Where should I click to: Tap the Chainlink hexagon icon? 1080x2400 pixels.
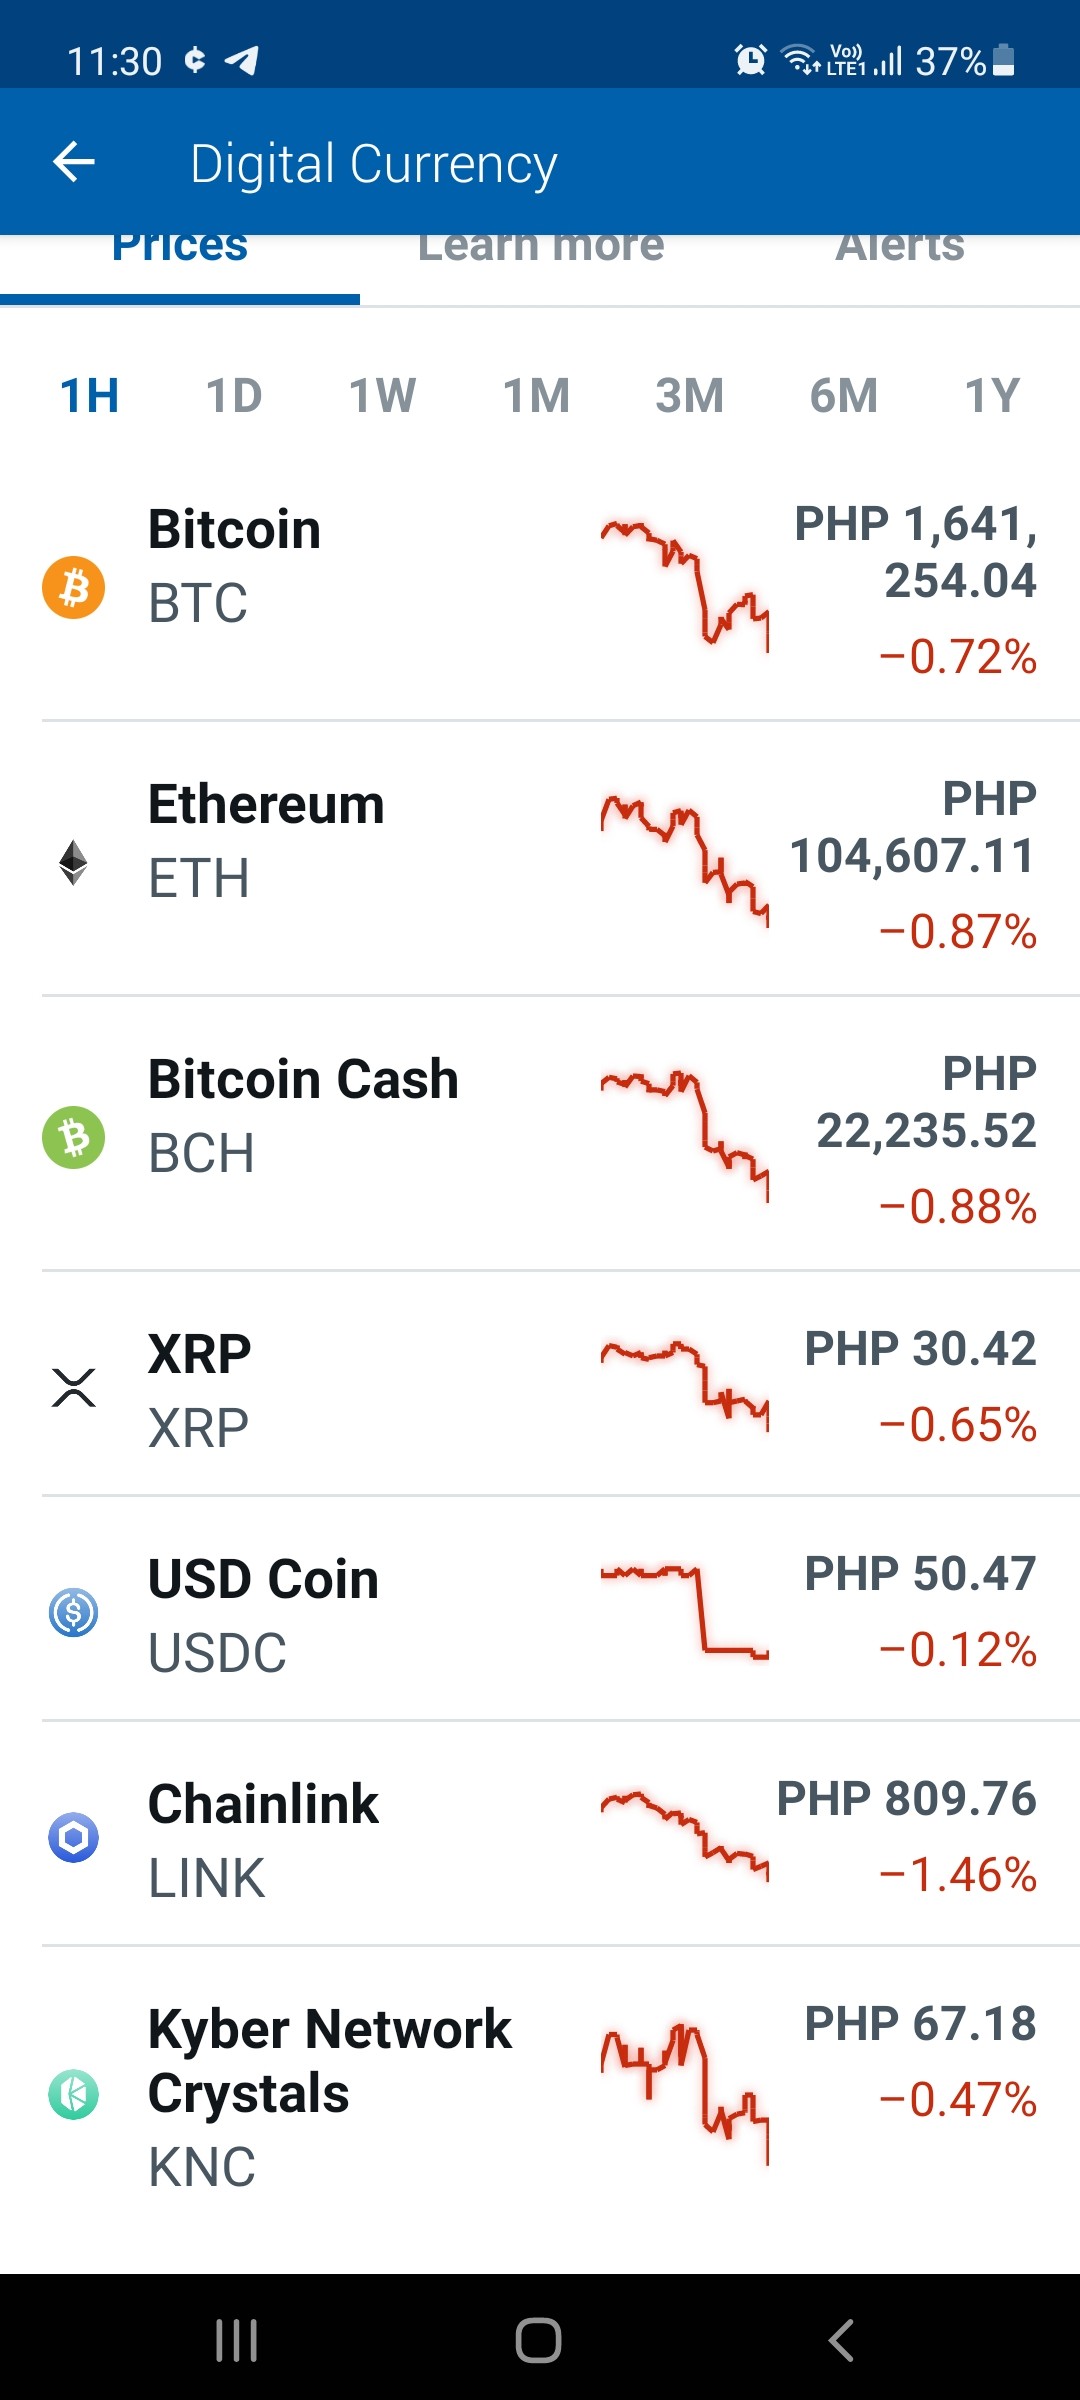coord(73,1837)
